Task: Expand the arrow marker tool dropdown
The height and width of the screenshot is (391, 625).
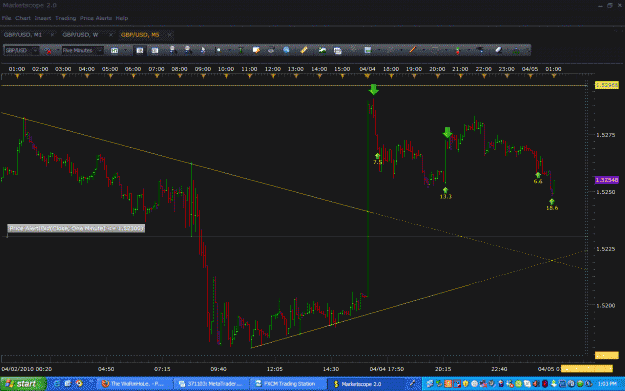Action: [468, 51]
